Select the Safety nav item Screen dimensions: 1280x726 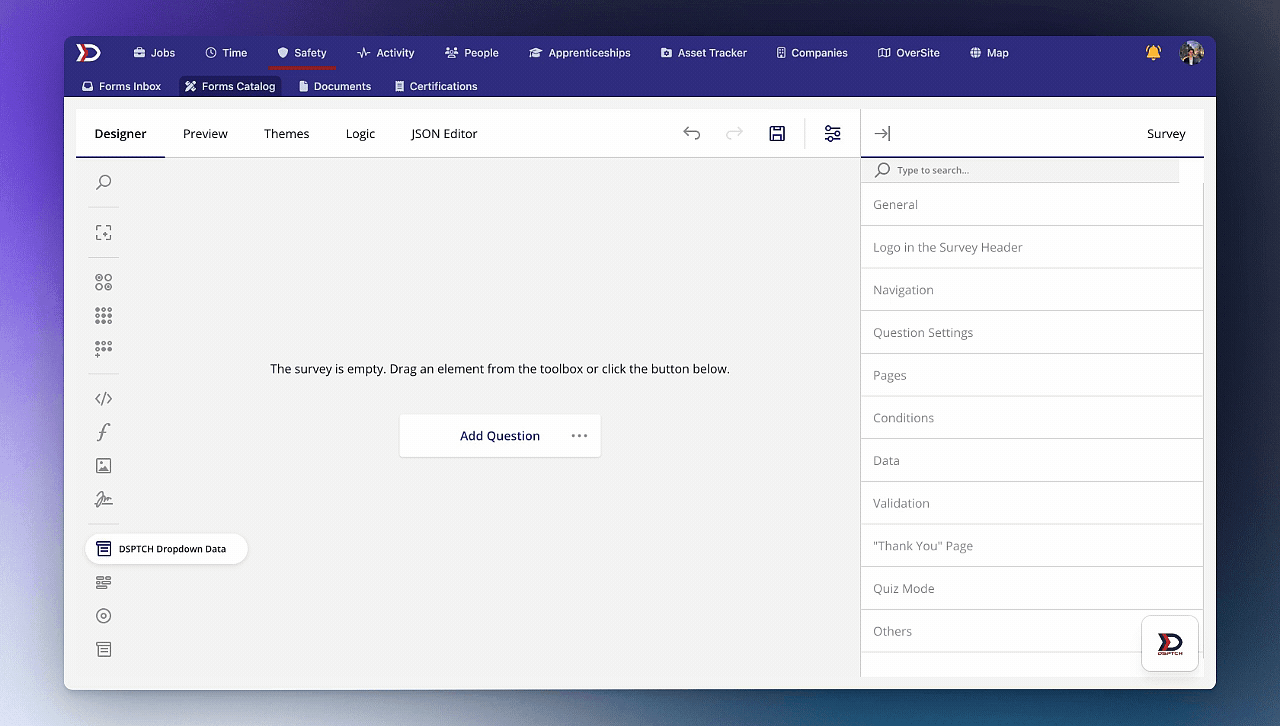tap(302, 53)
